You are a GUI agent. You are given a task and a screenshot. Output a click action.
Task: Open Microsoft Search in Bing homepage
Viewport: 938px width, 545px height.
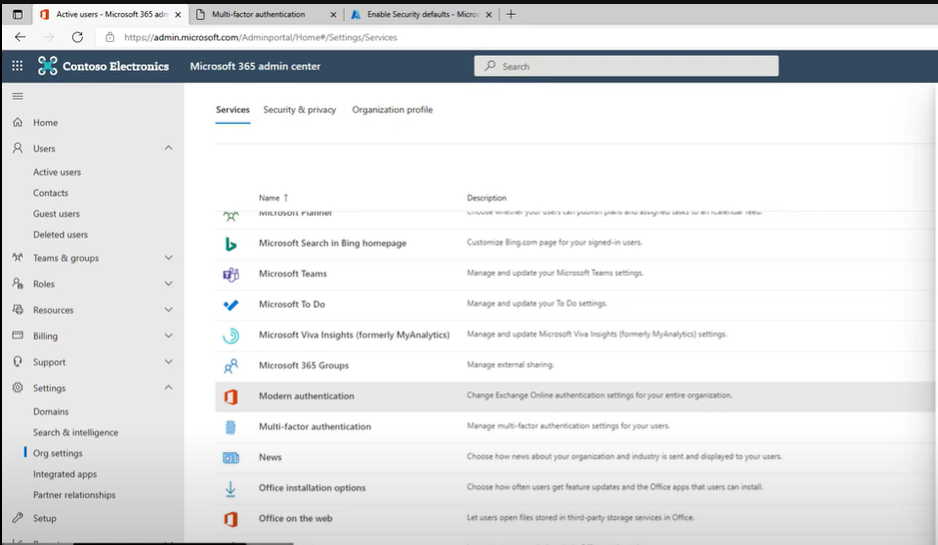333,243
